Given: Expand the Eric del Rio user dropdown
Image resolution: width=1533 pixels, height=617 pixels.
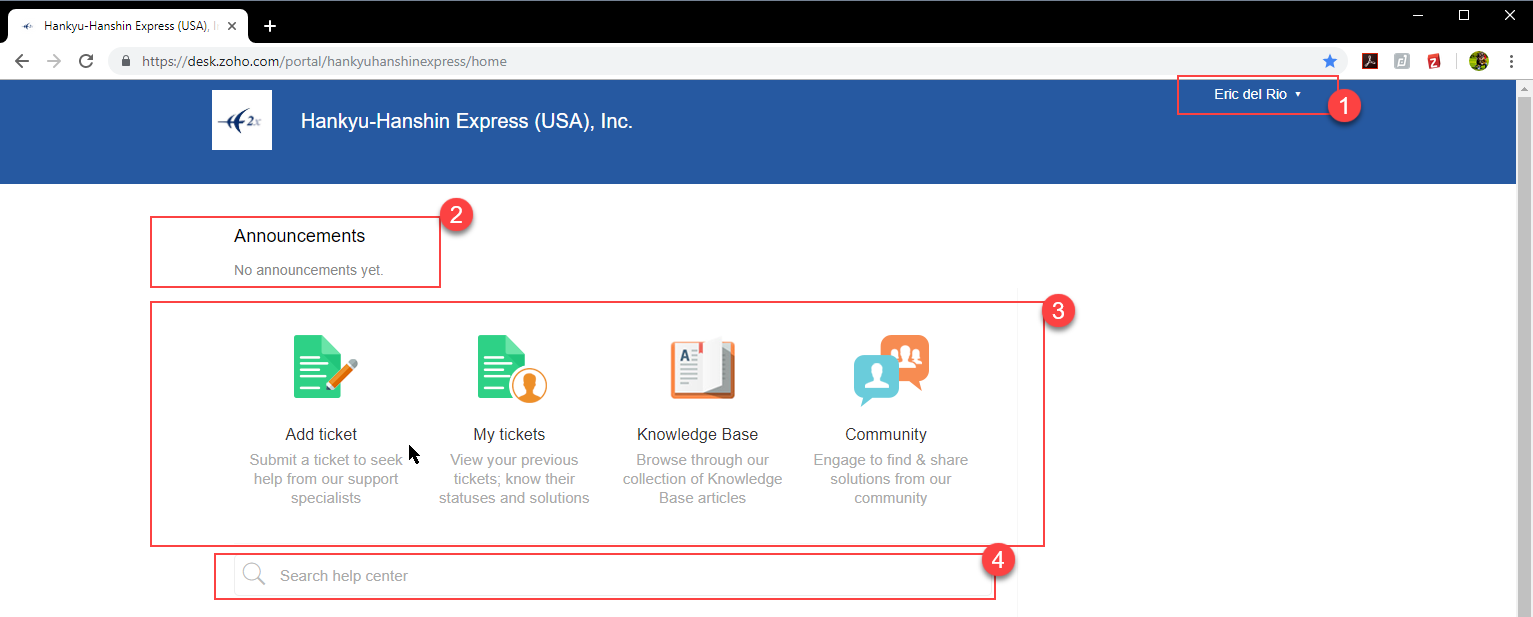Looking at the screenshot, I should tap(1257, 94).
